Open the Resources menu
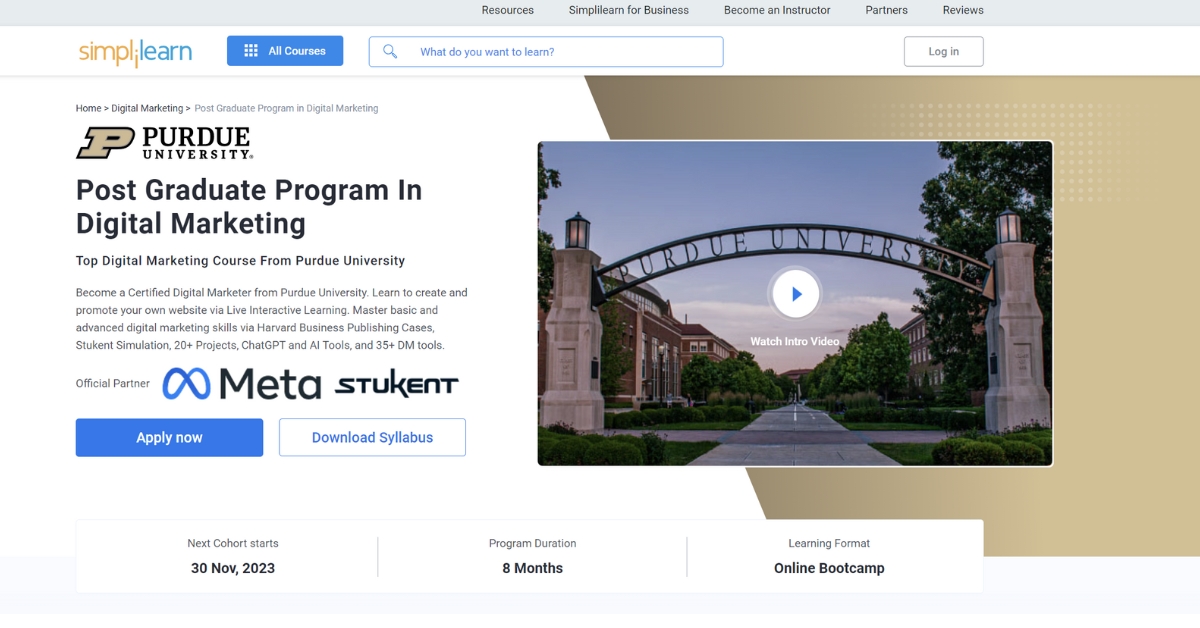1200x628 pixels. coord(507,11)
